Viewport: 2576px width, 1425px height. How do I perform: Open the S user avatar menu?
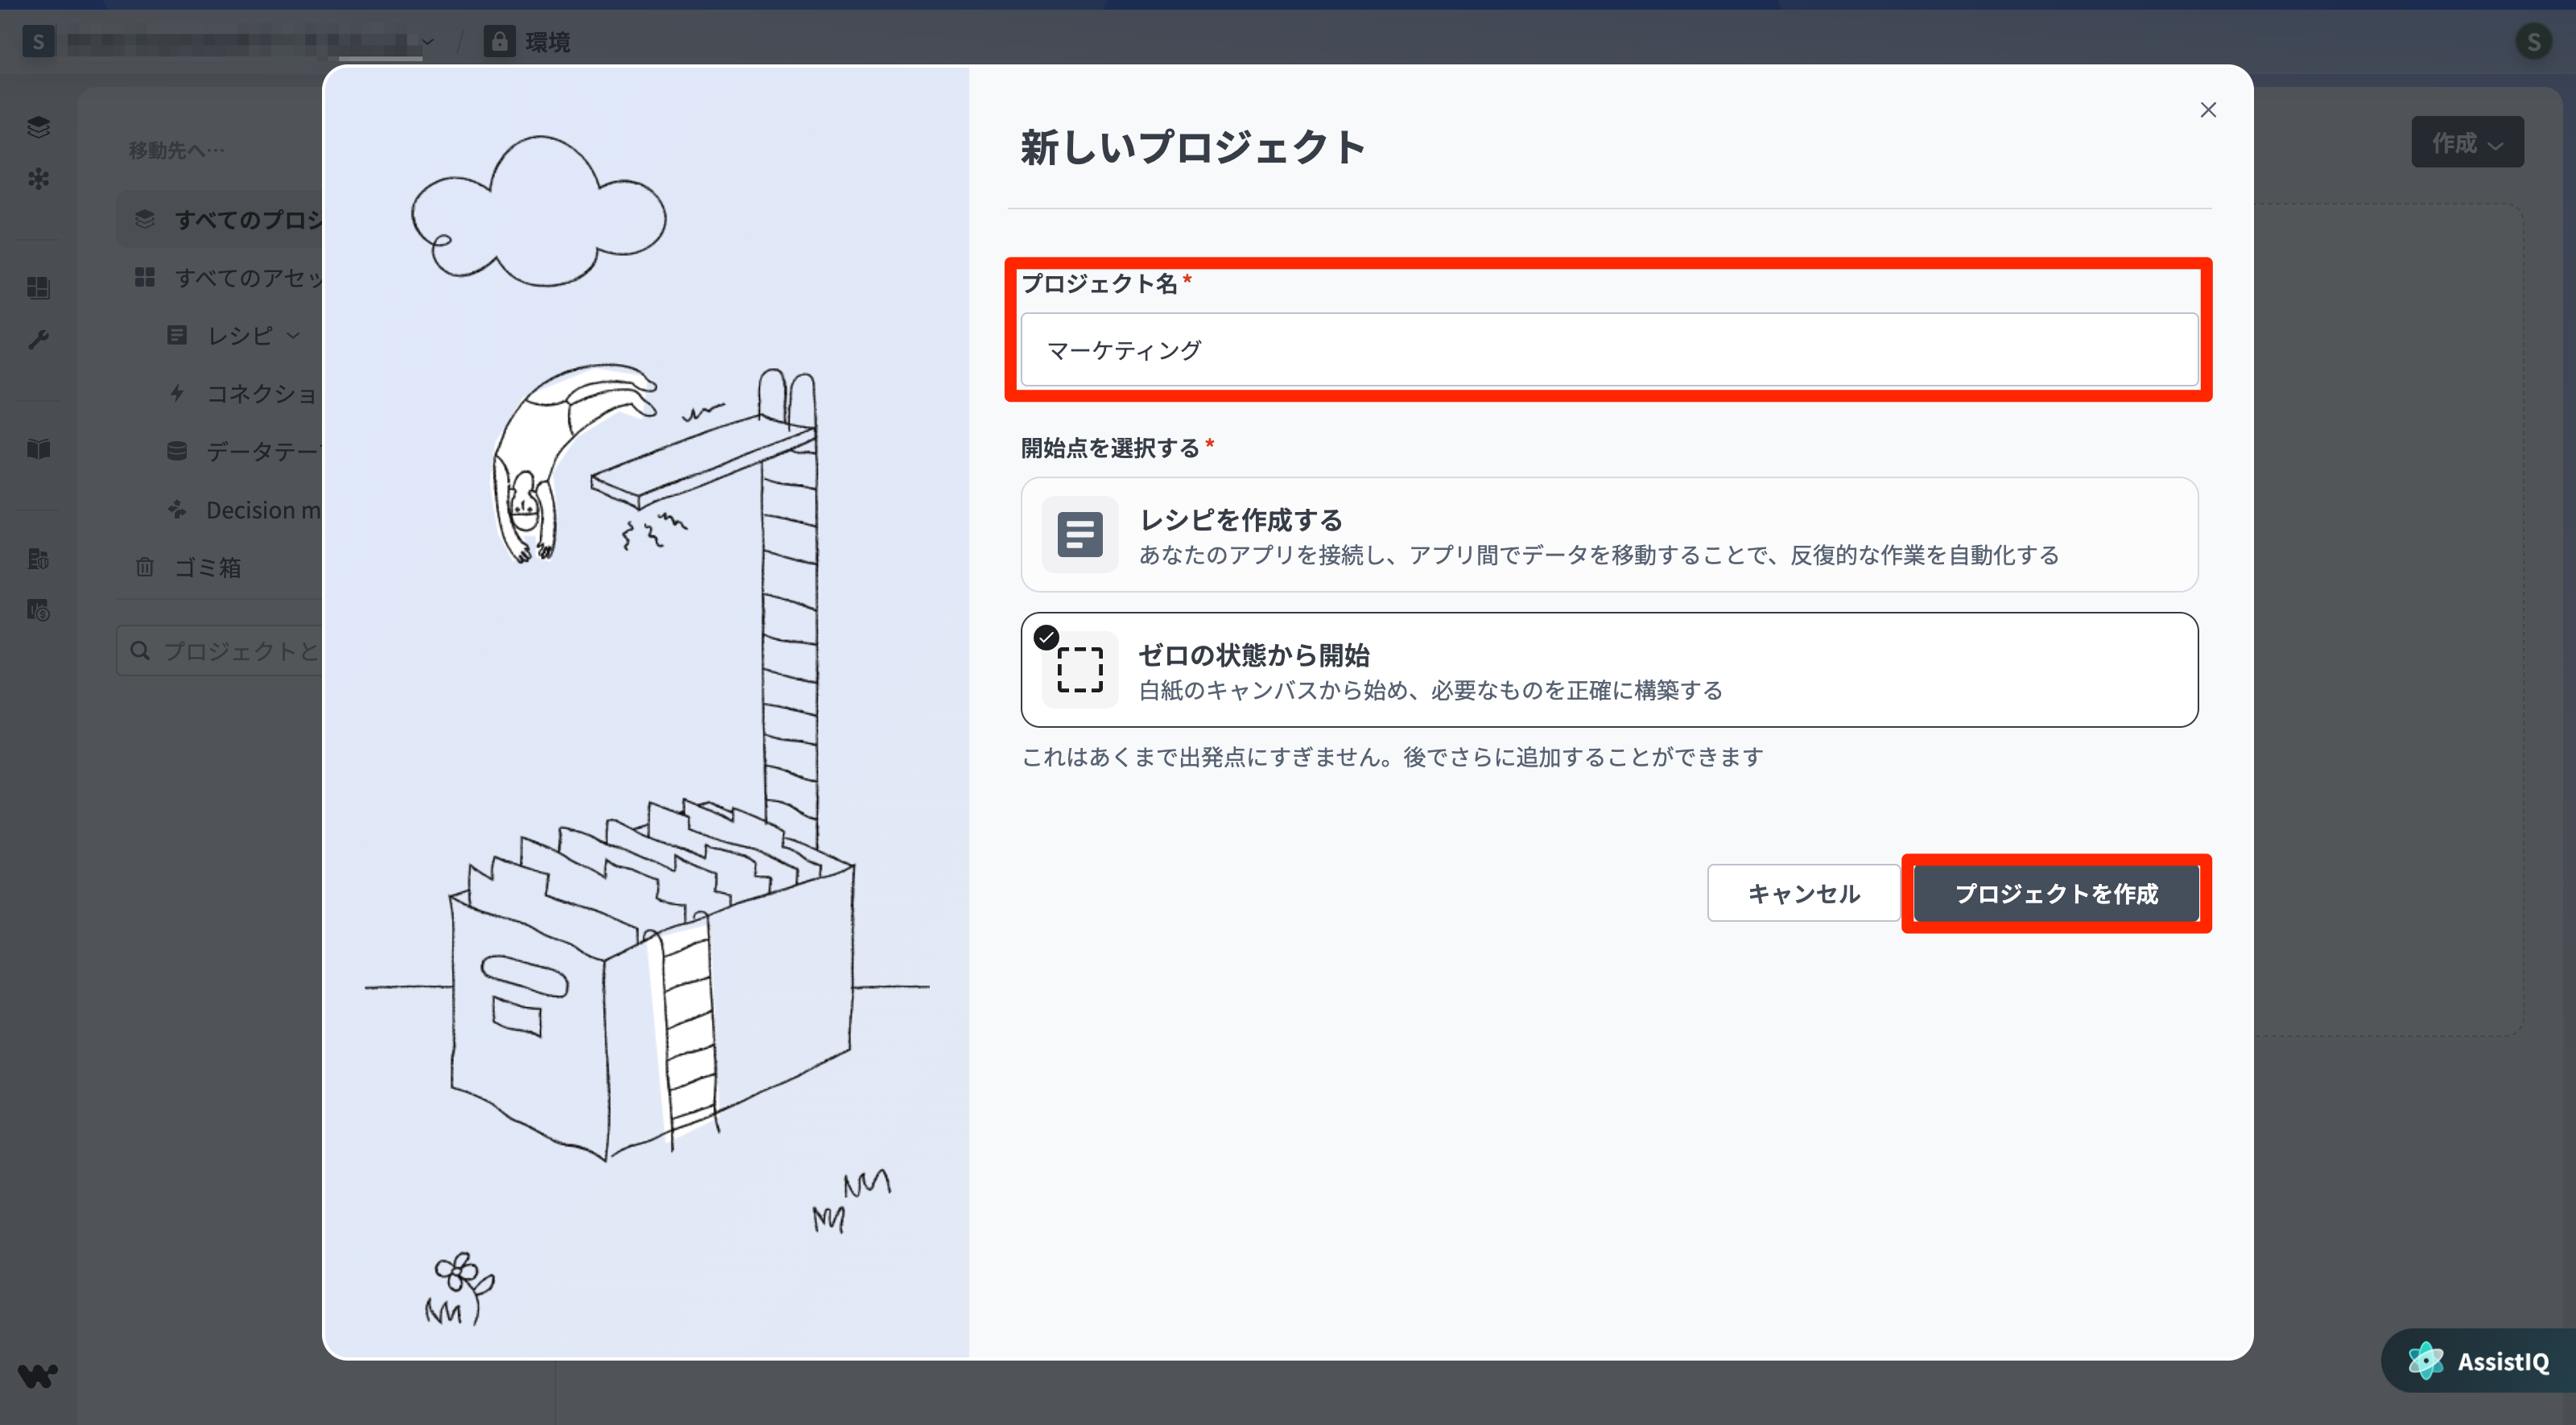pos(2533,42)
